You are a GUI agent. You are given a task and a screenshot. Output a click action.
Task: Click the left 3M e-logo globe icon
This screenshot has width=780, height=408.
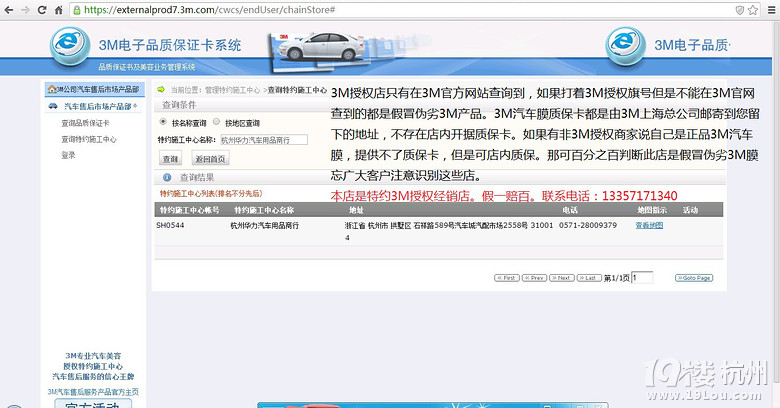point(70,45)
